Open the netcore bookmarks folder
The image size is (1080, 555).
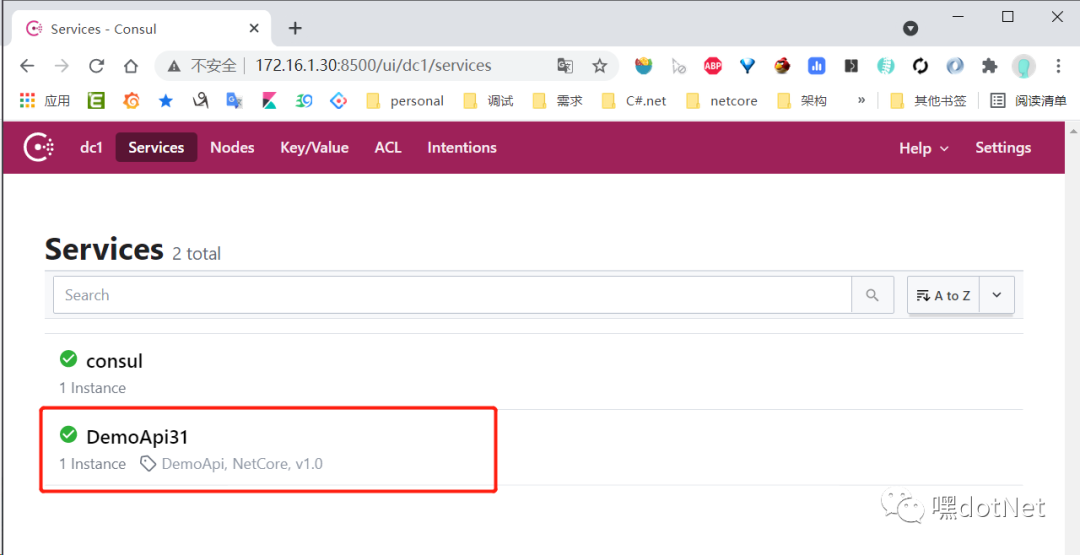pos(722,101)
